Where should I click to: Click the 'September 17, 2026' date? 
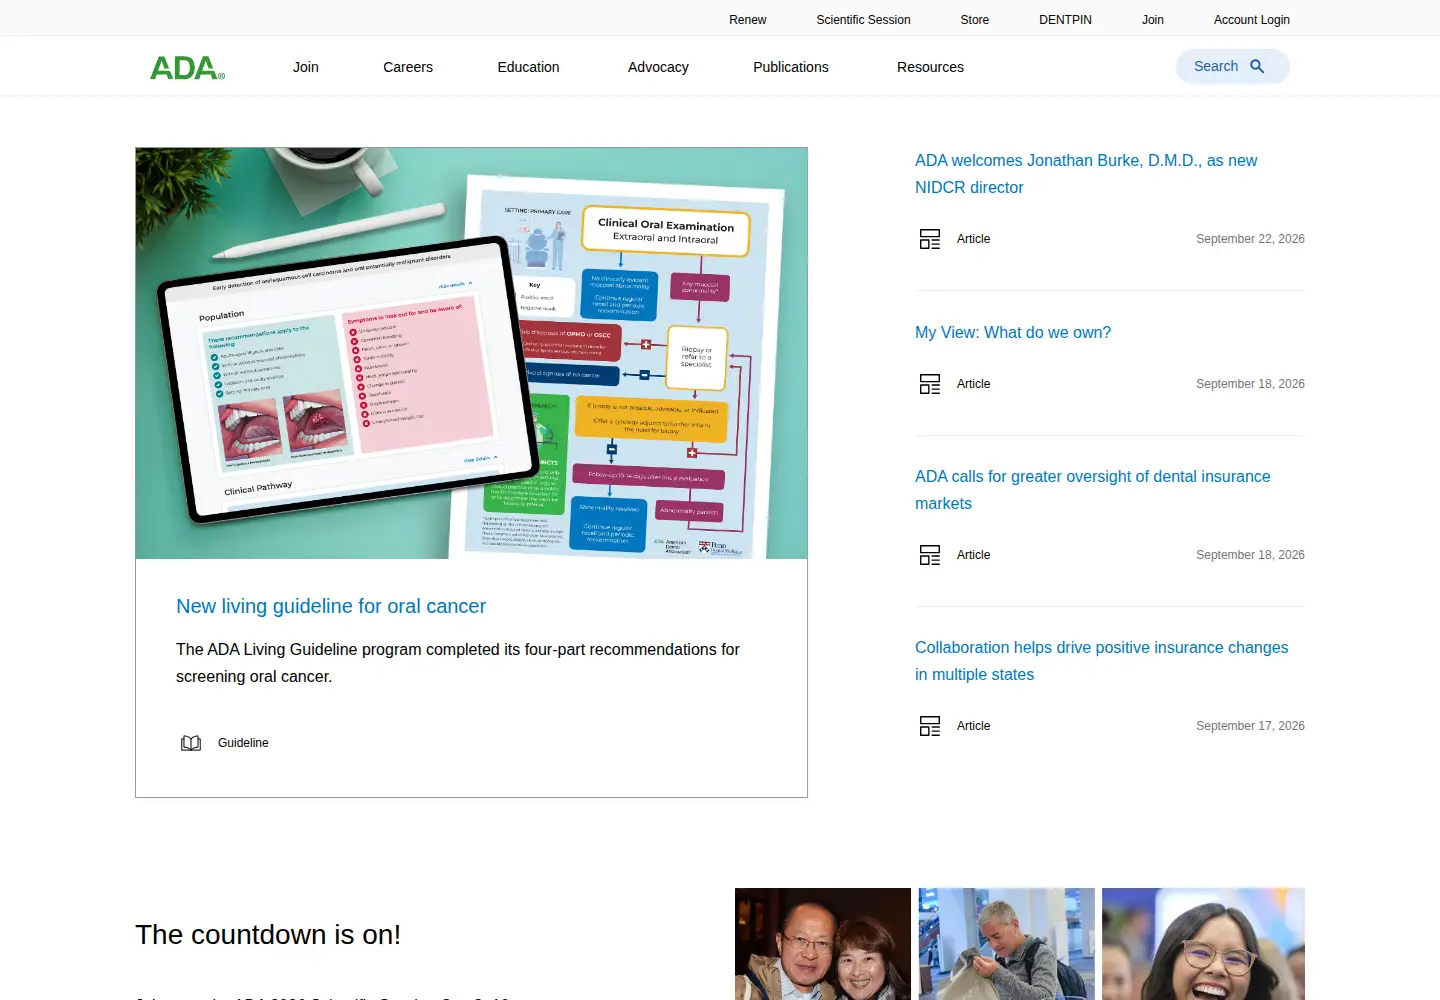point(1250,726)
